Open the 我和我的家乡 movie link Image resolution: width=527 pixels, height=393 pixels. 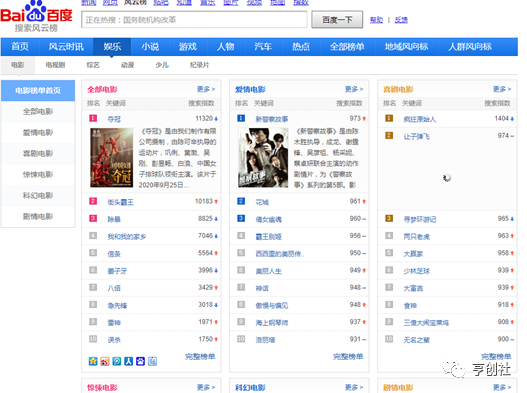click(127, 237)
